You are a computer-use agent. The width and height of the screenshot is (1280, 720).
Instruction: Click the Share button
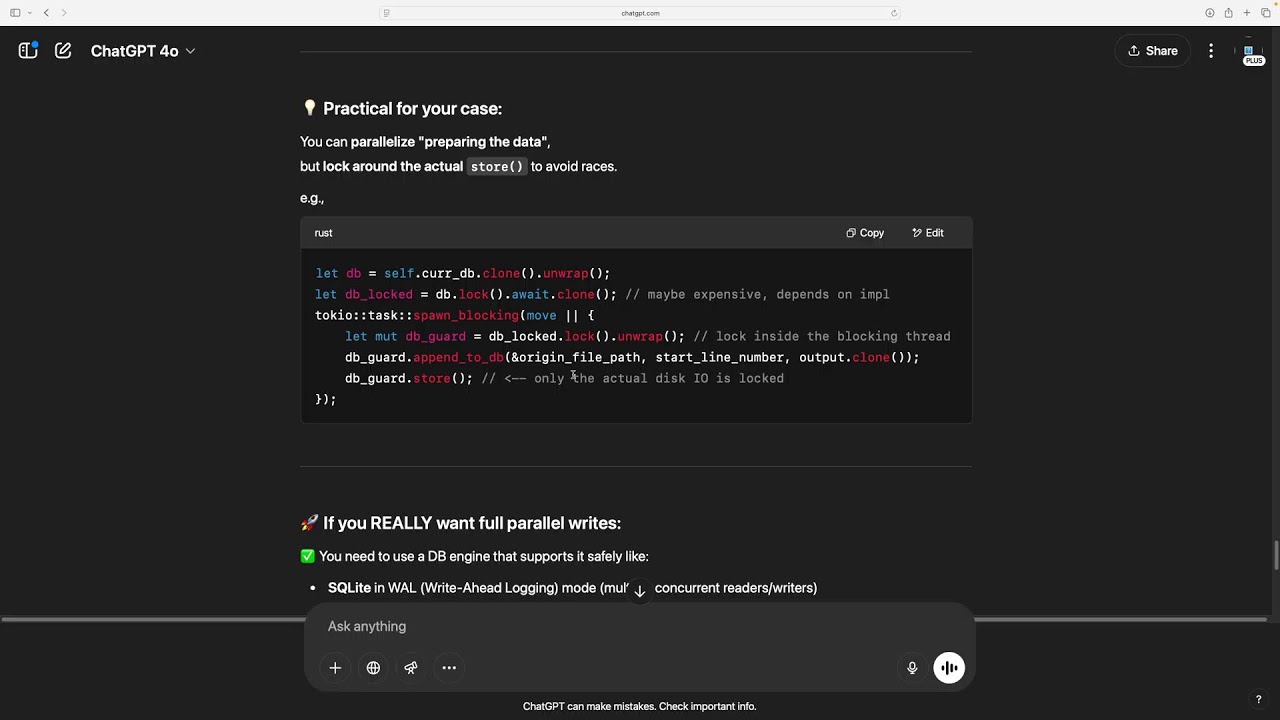(x=1152, y=51)
